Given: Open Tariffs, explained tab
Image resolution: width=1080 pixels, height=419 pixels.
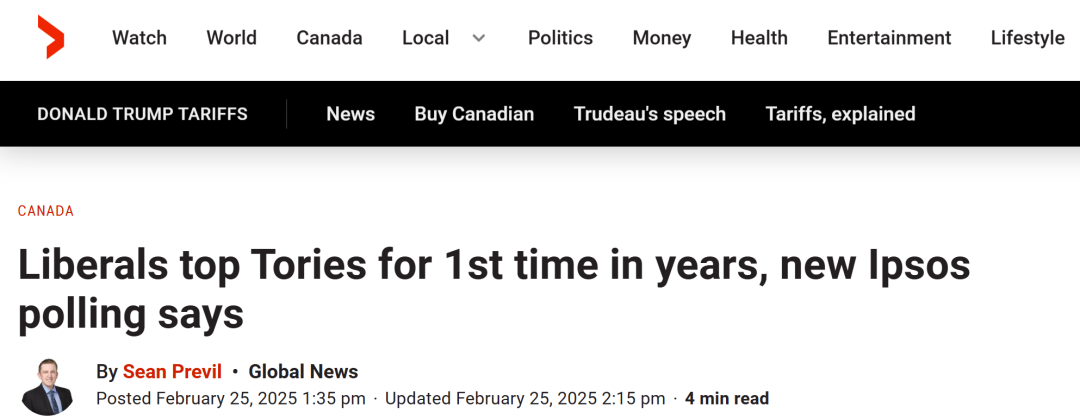Looking at the screenshot, I should tap(840, 114).
